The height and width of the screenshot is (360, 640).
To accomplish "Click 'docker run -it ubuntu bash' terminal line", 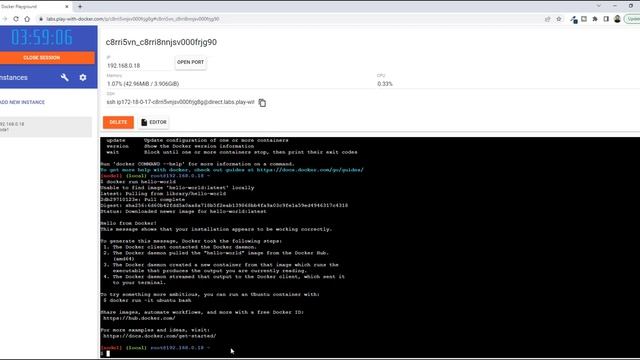I will click(x=147, y=300).
